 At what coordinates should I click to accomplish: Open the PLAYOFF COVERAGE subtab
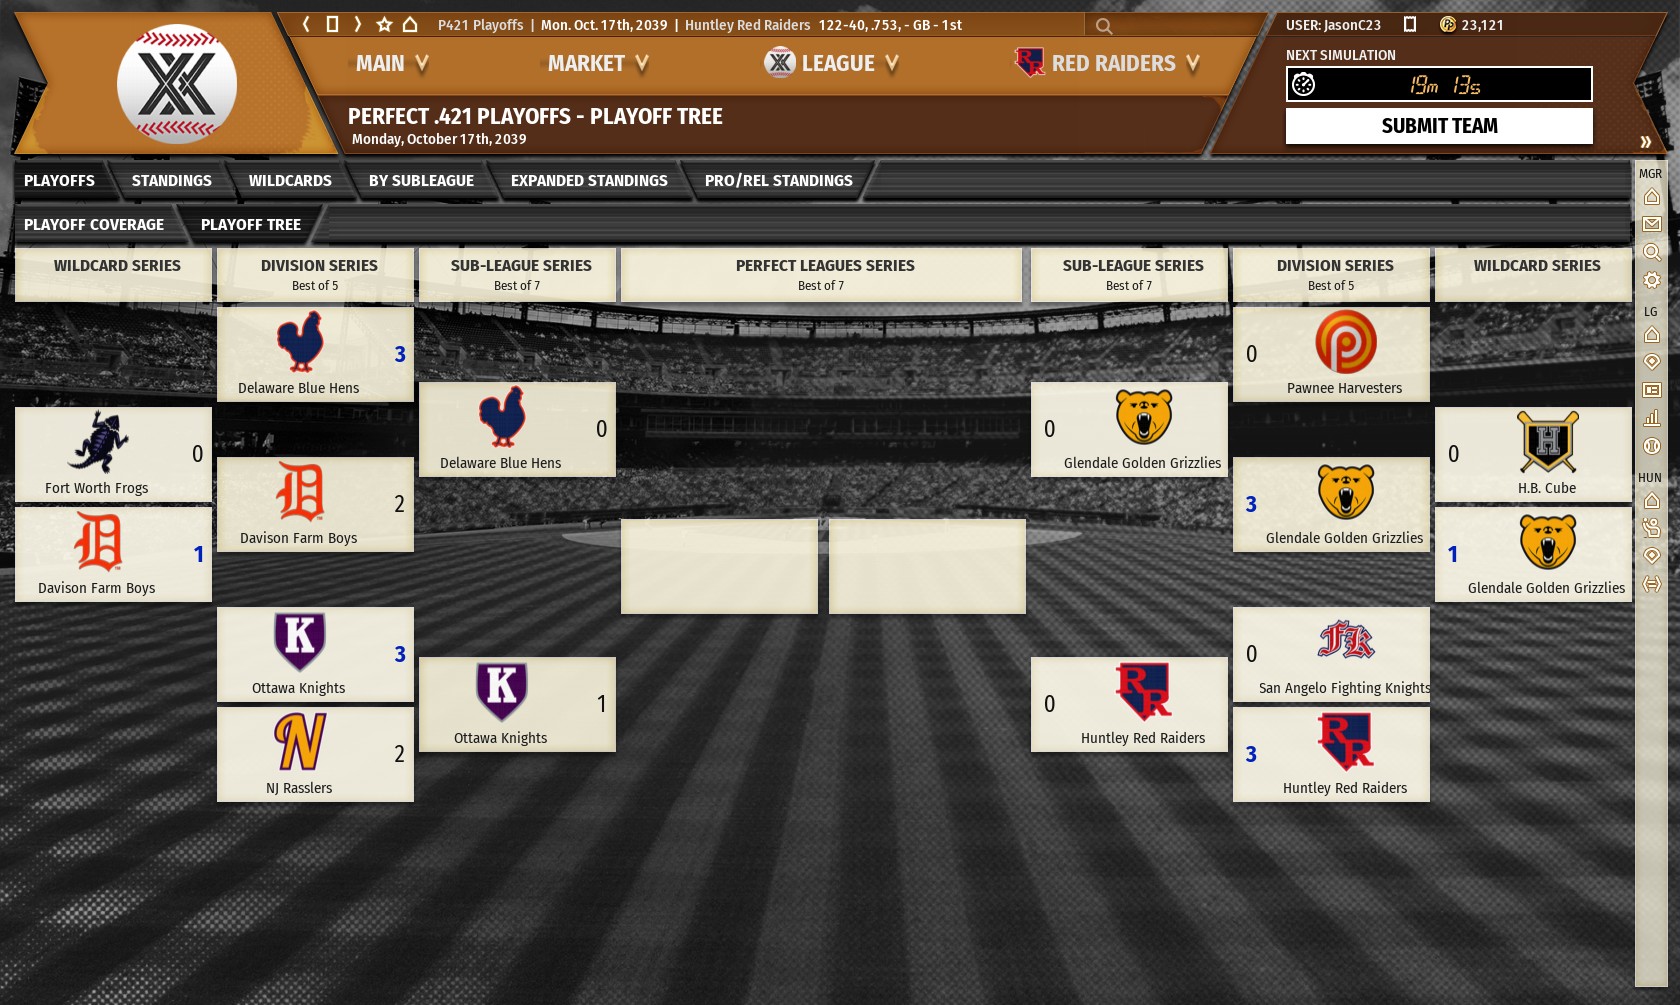(94, 225)
